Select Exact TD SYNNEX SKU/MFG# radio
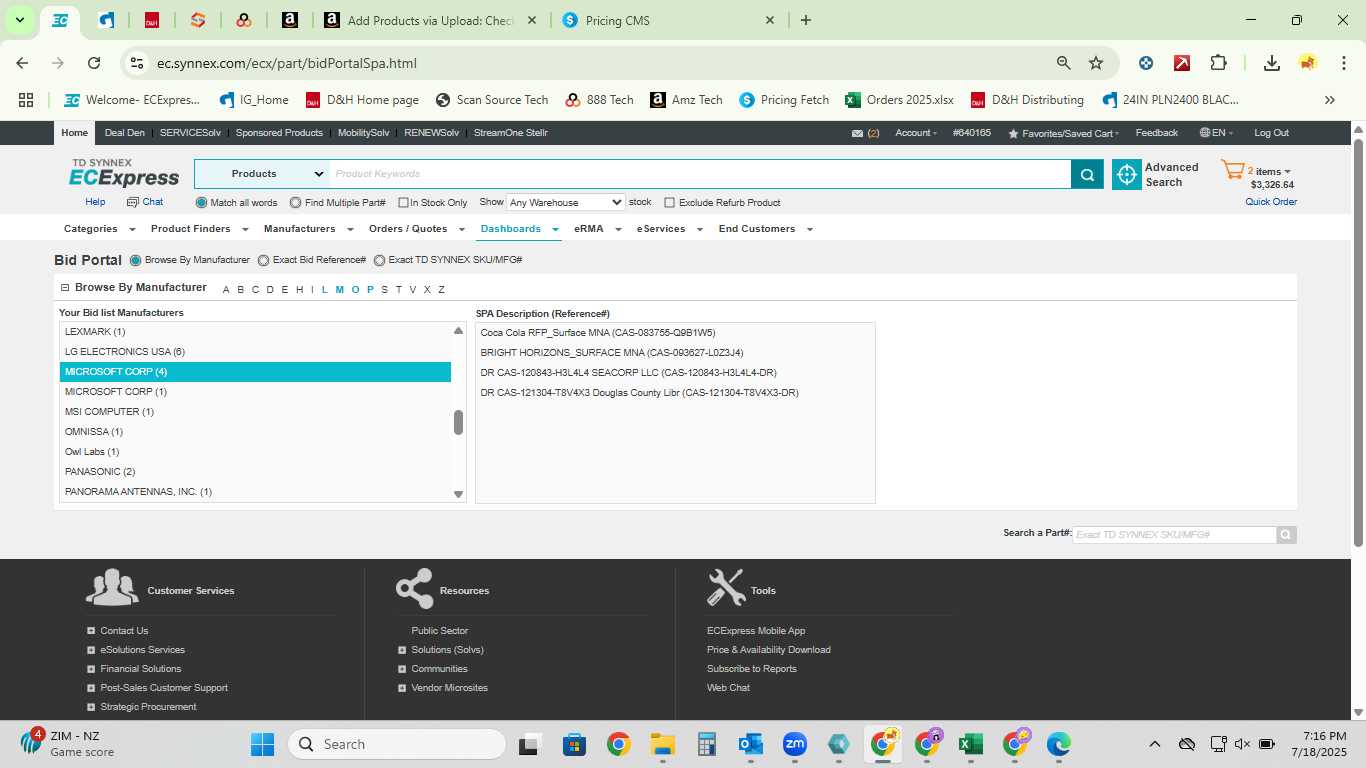 coord(380,260)
